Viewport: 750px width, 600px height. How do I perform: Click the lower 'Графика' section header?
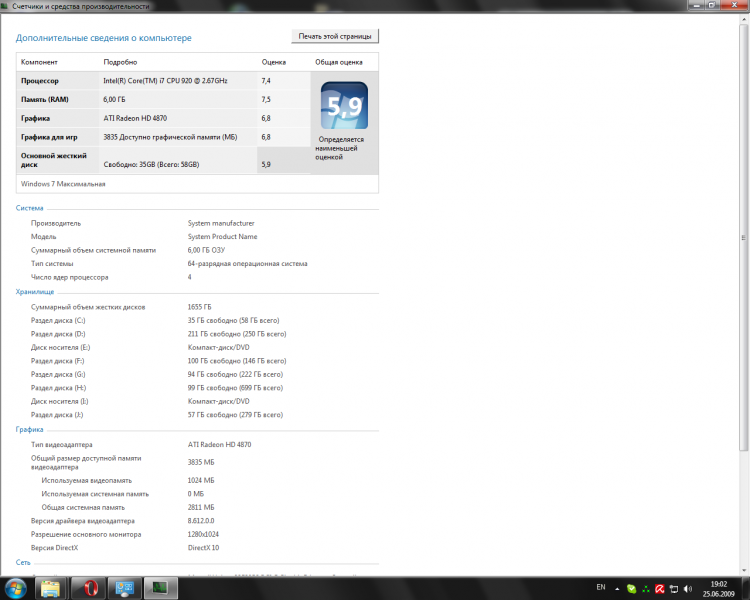point(29,430)
